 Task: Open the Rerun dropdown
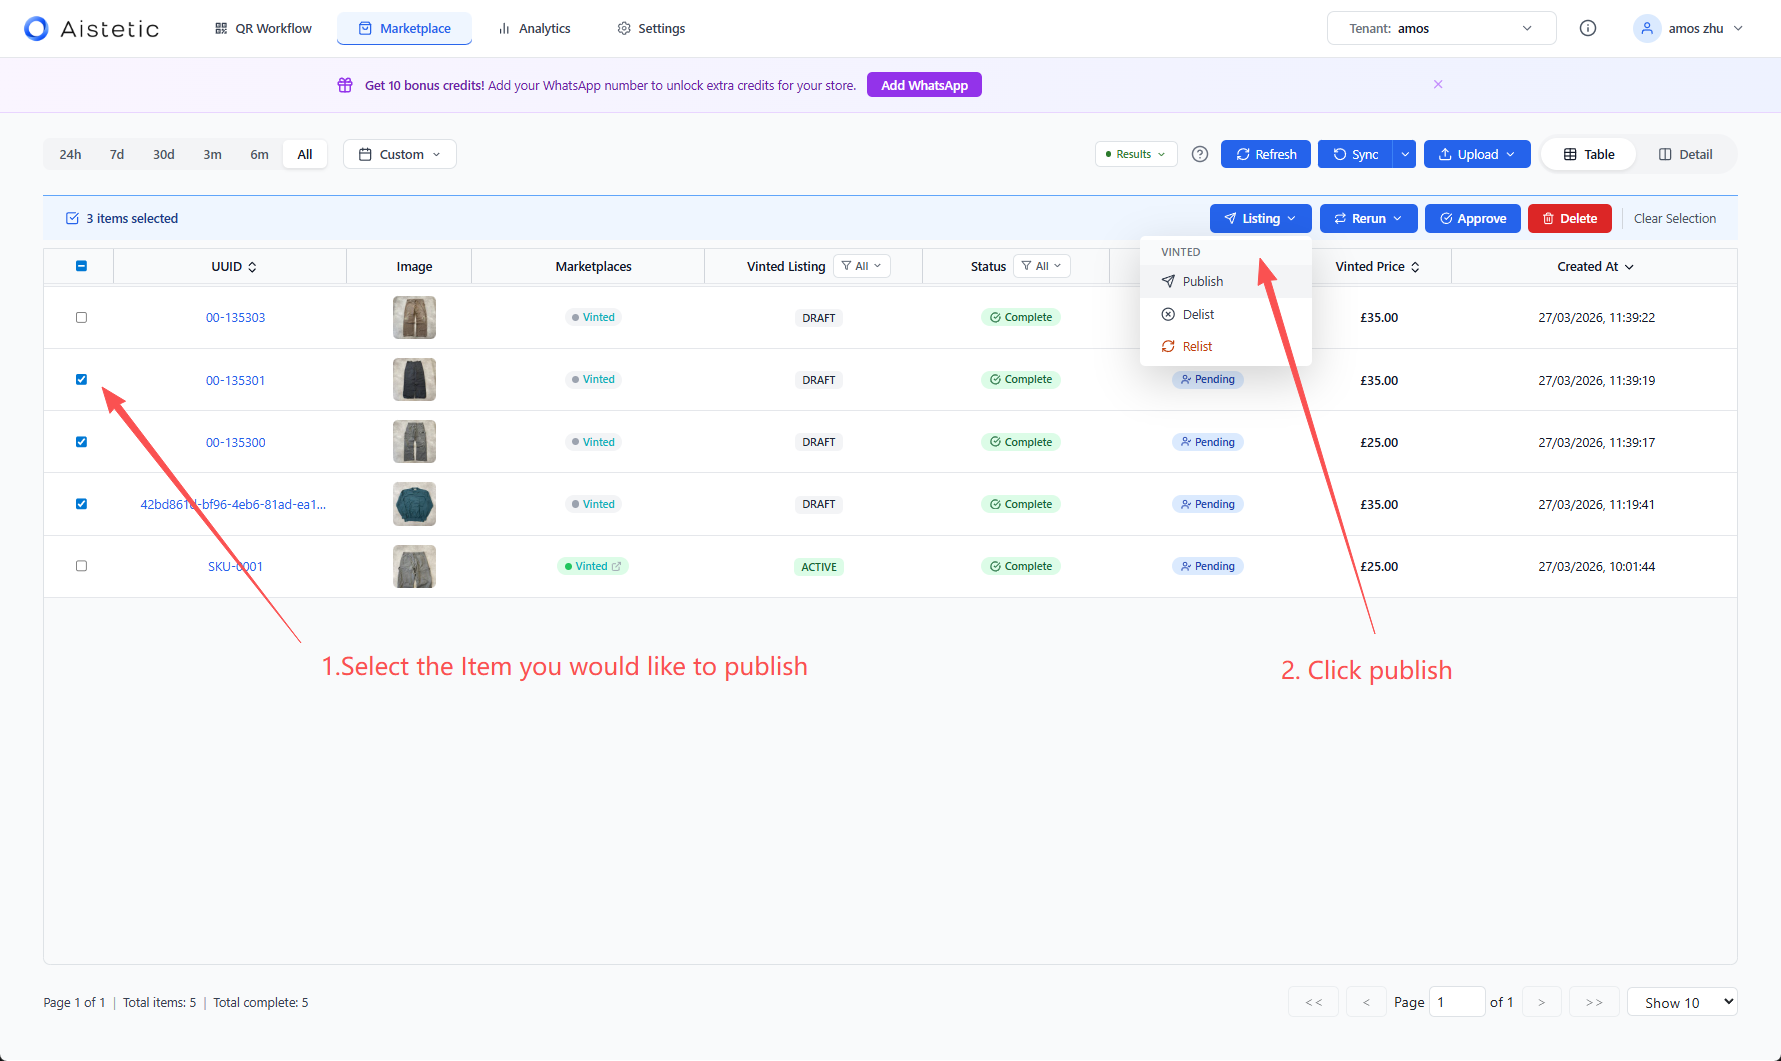pos(1368,218)
